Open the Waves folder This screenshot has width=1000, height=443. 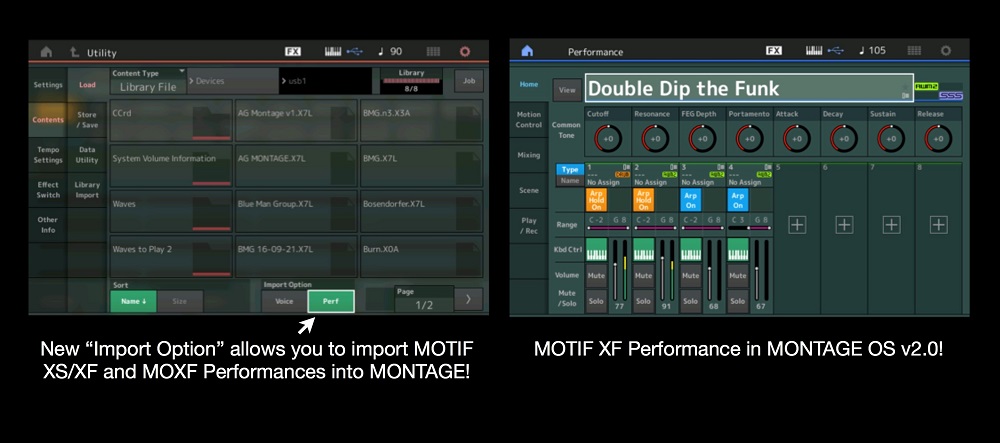pyautogui.click(x=171, y=211)
